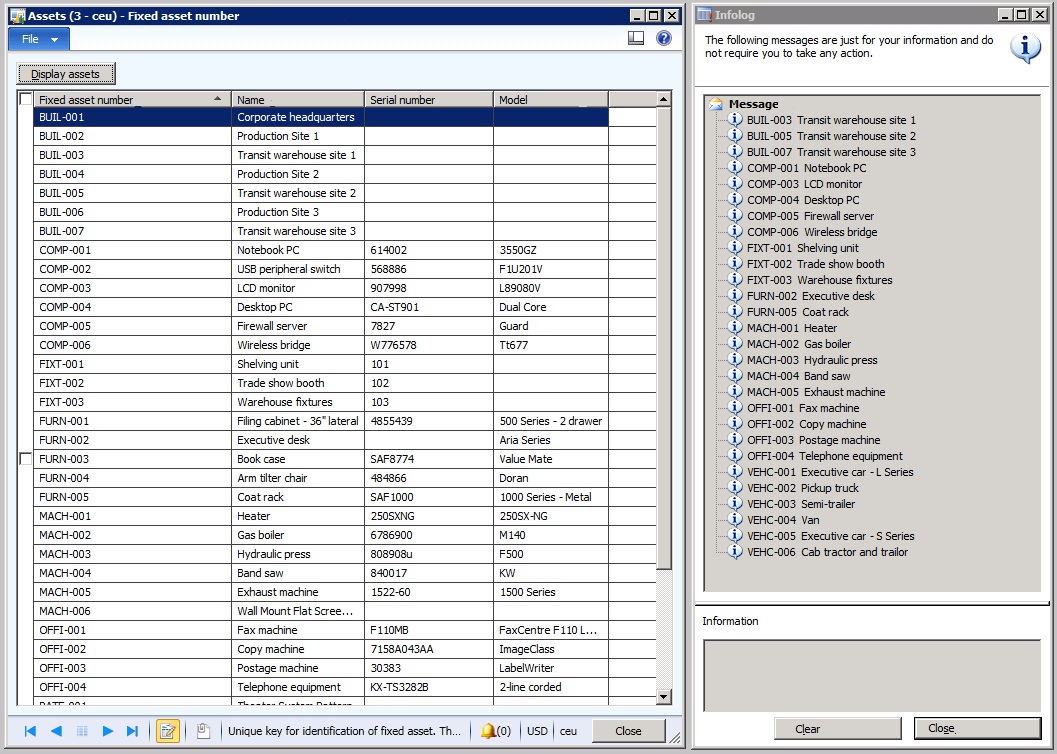
Task: Select the COMP-002 asset number cell
Action: click(x=132, y=269)
